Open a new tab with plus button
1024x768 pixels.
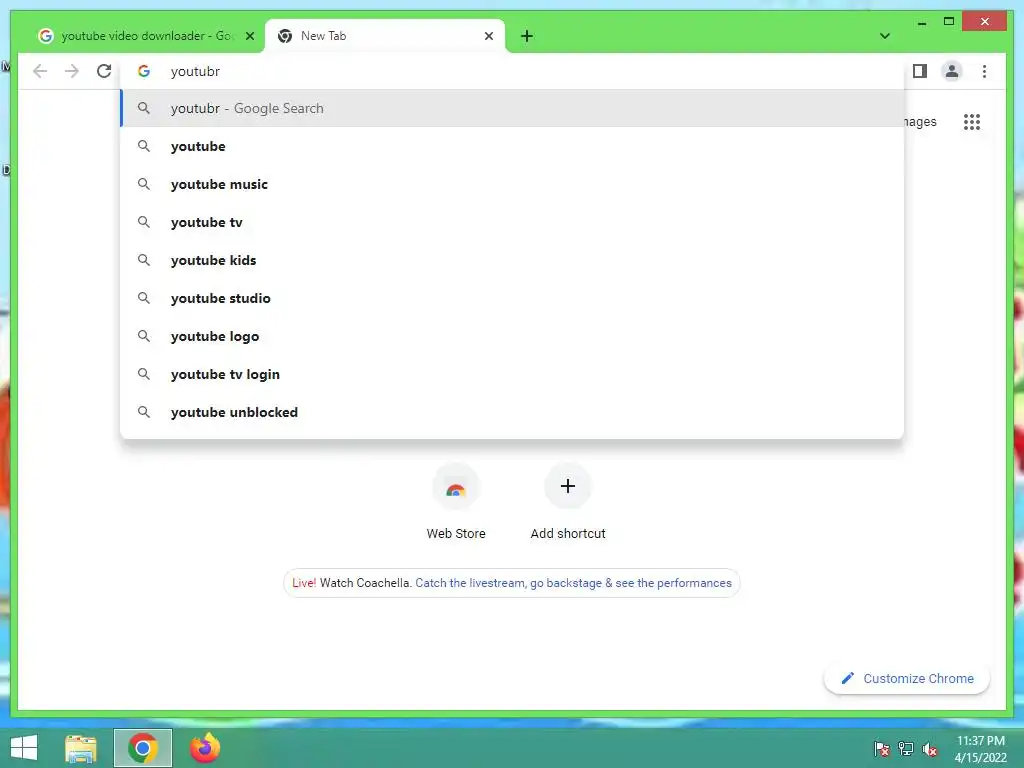[x=527, y=36]
